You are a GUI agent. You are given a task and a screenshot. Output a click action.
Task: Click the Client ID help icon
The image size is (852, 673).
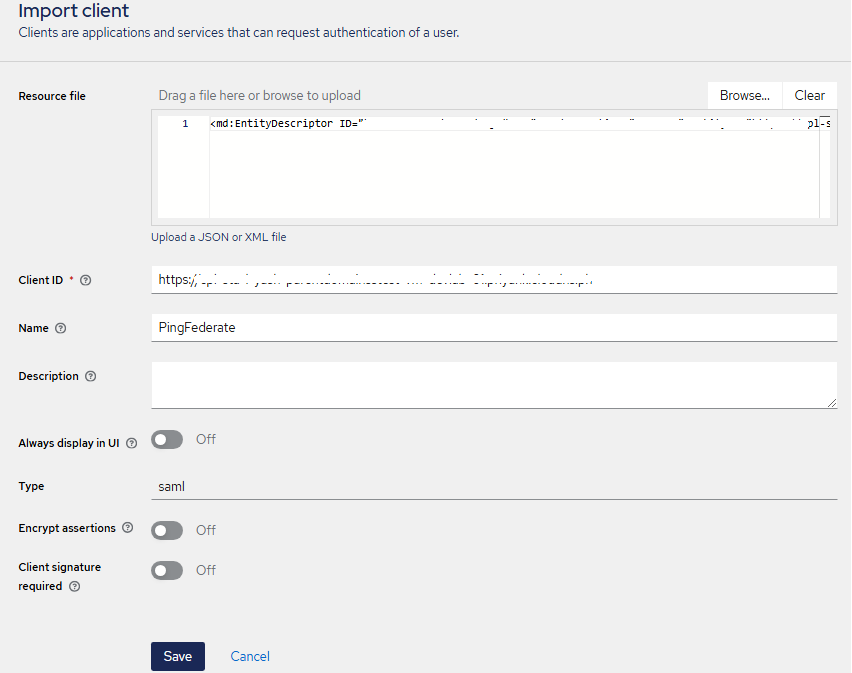(x=85, y=281)
